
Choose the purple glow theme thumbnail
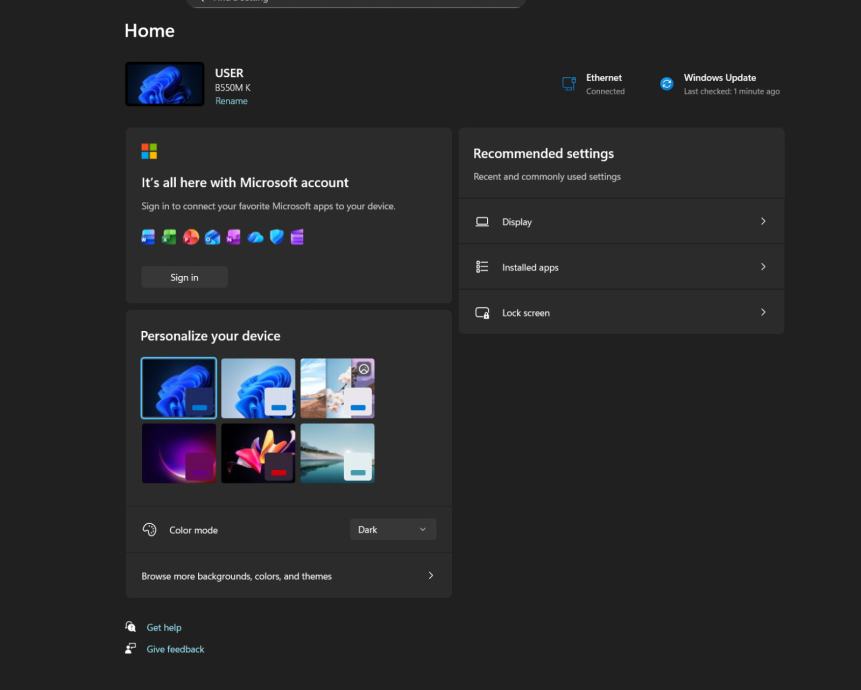click(x=179, y=453)
